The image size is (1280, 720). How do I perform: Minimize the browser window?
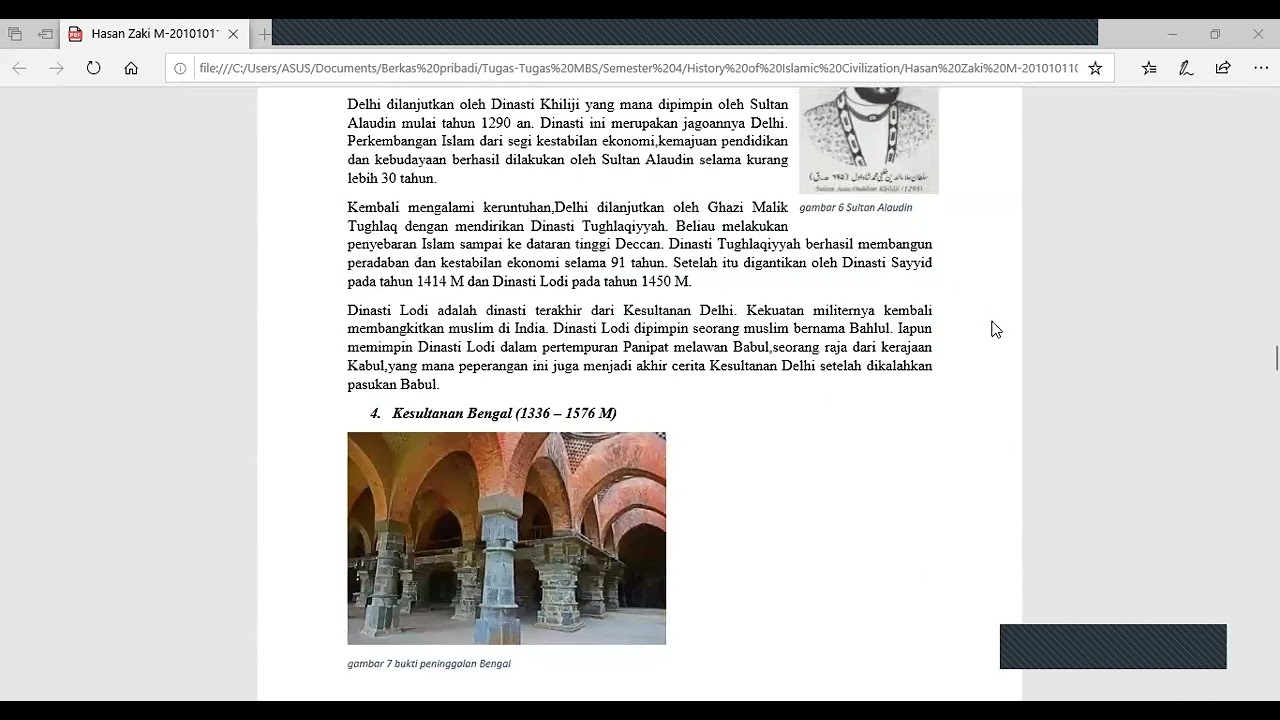pos(1172,34)
